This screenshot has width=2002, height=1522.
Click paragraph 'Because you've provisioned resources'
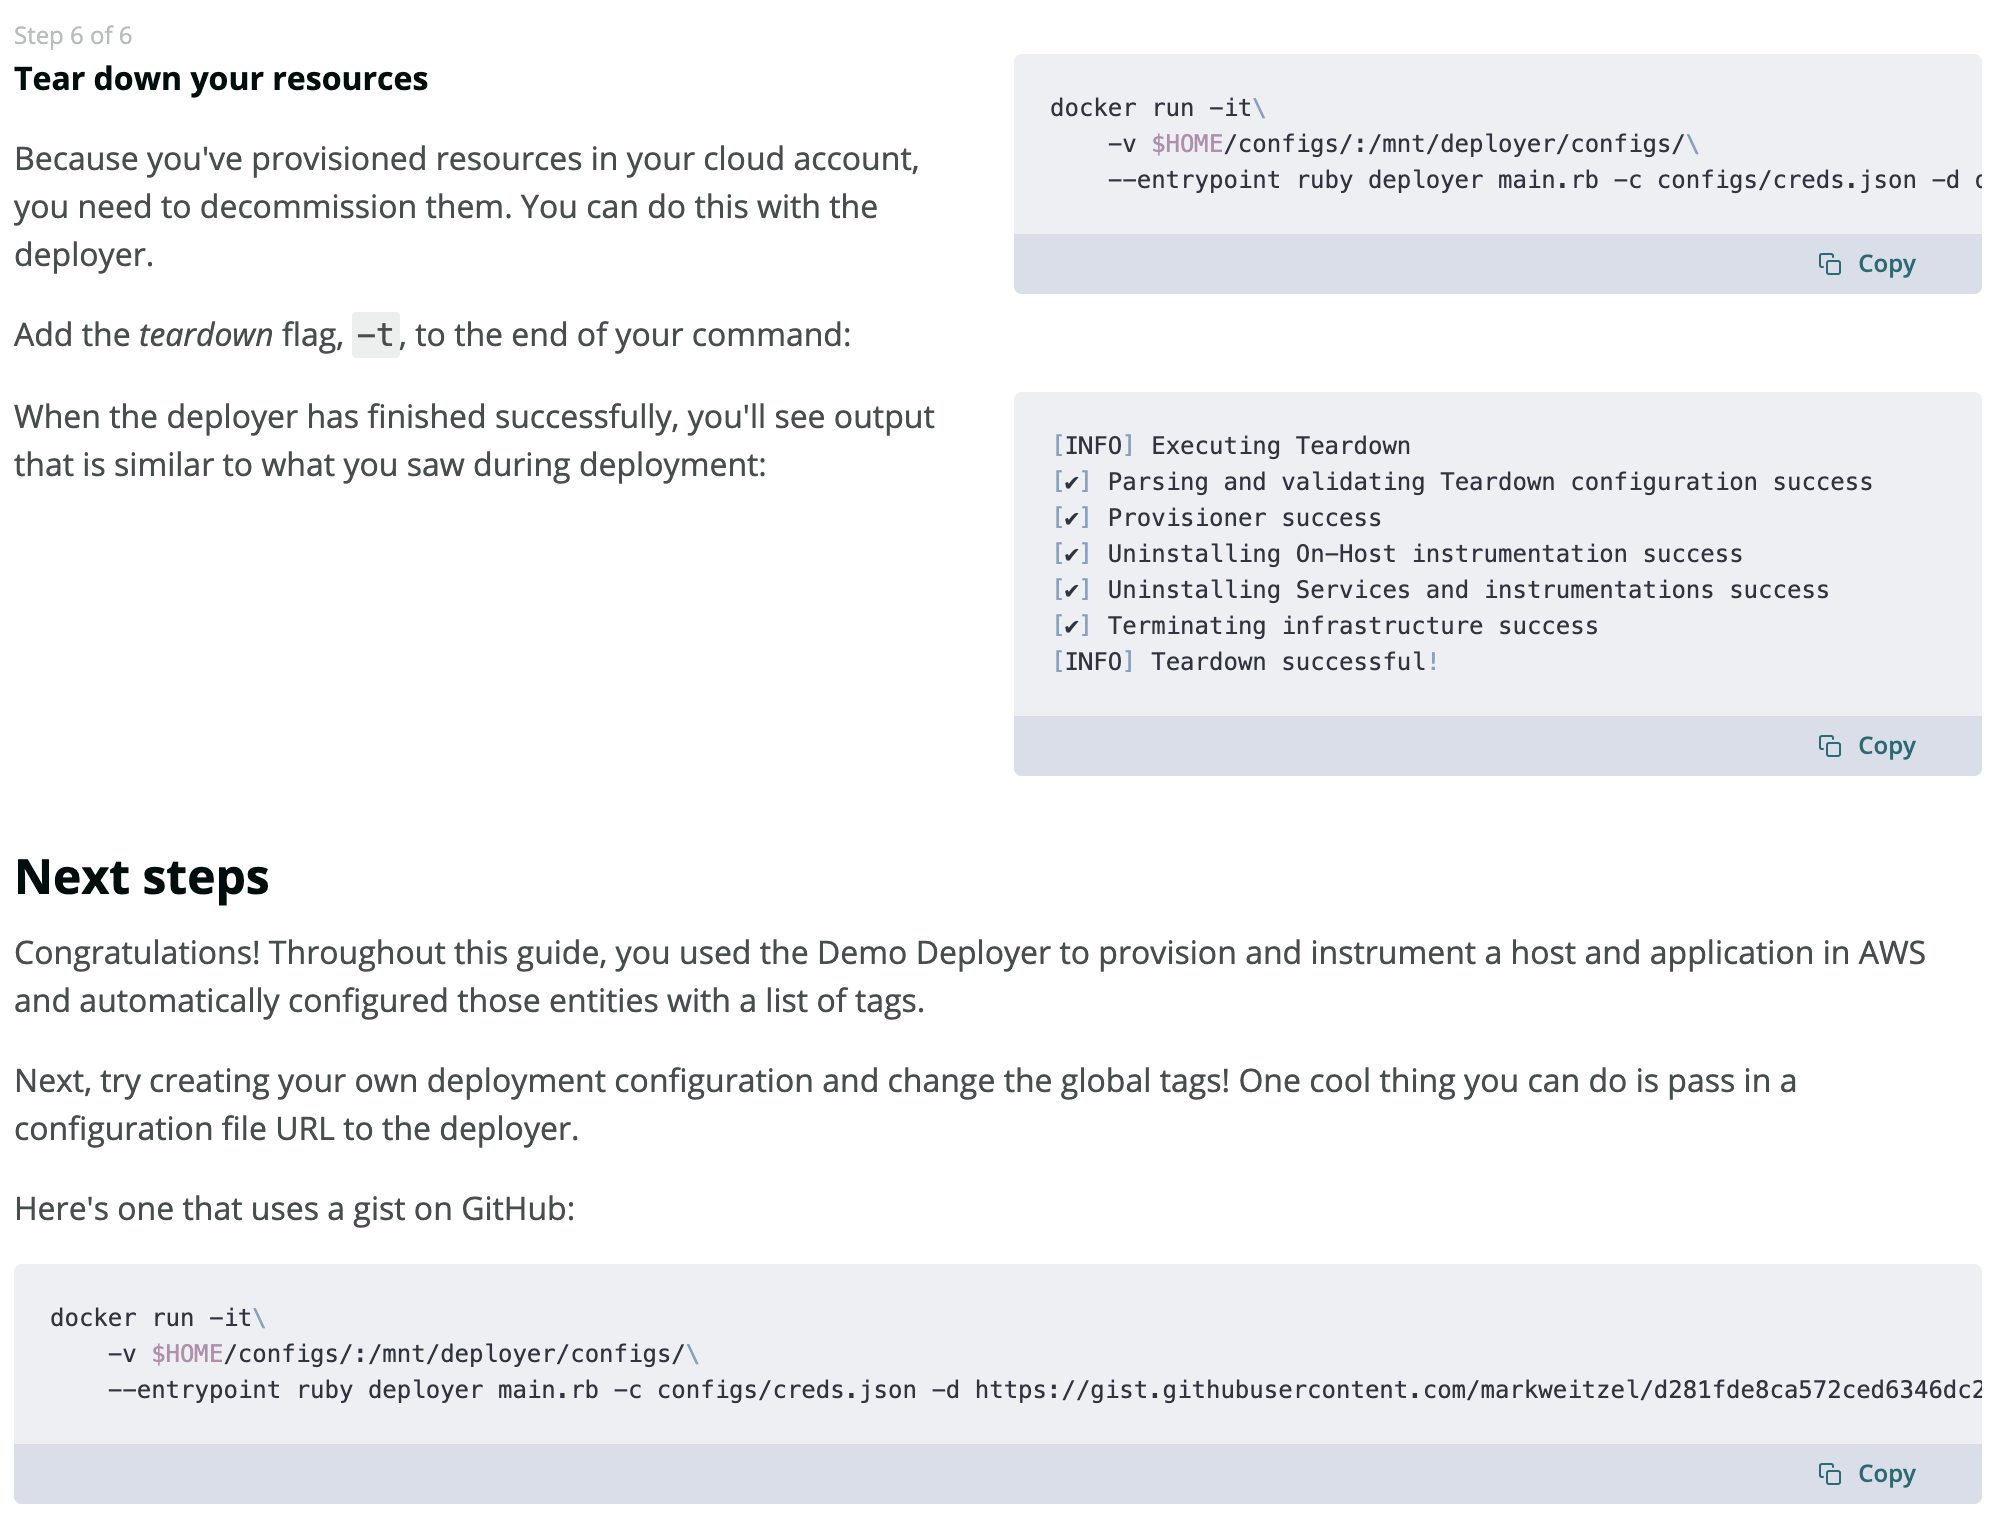tap(467, 207)
